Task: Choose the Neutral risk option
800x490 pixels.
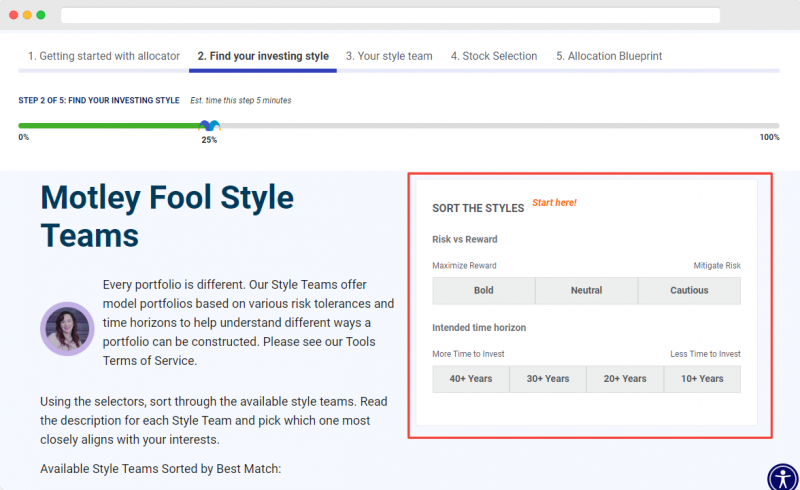Action: [587, 290]
